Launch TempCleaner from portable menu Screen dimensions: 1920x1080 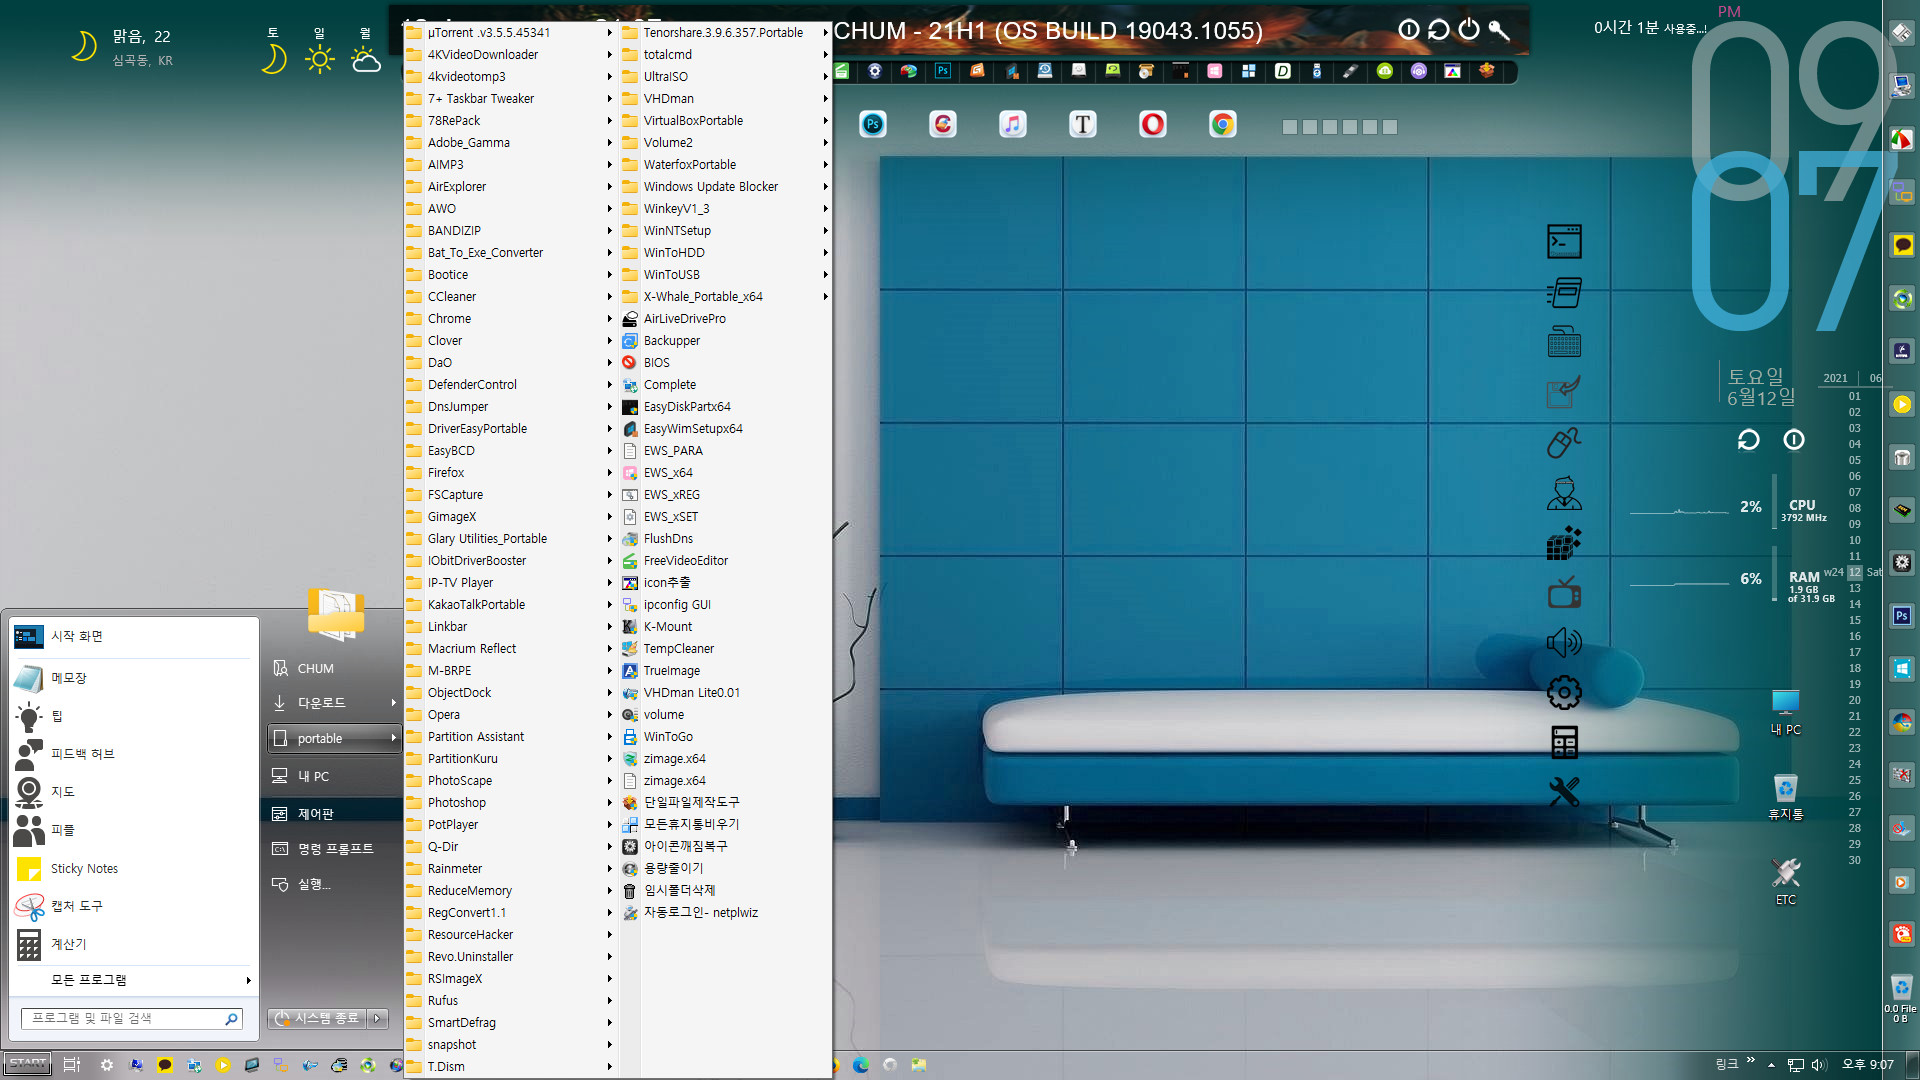point(726,648)
